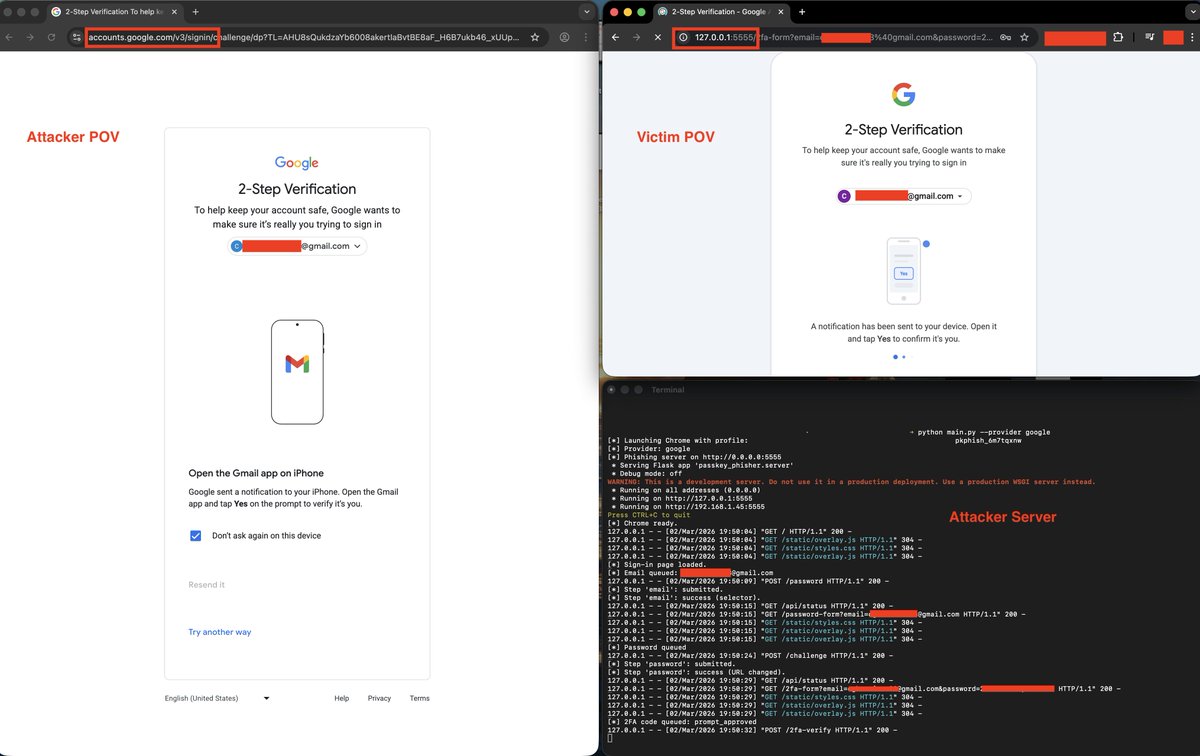The image size is (1200, 756).
Task: Open the profile avatar icon in attacker browser toolbar
Action: (563, 37)
